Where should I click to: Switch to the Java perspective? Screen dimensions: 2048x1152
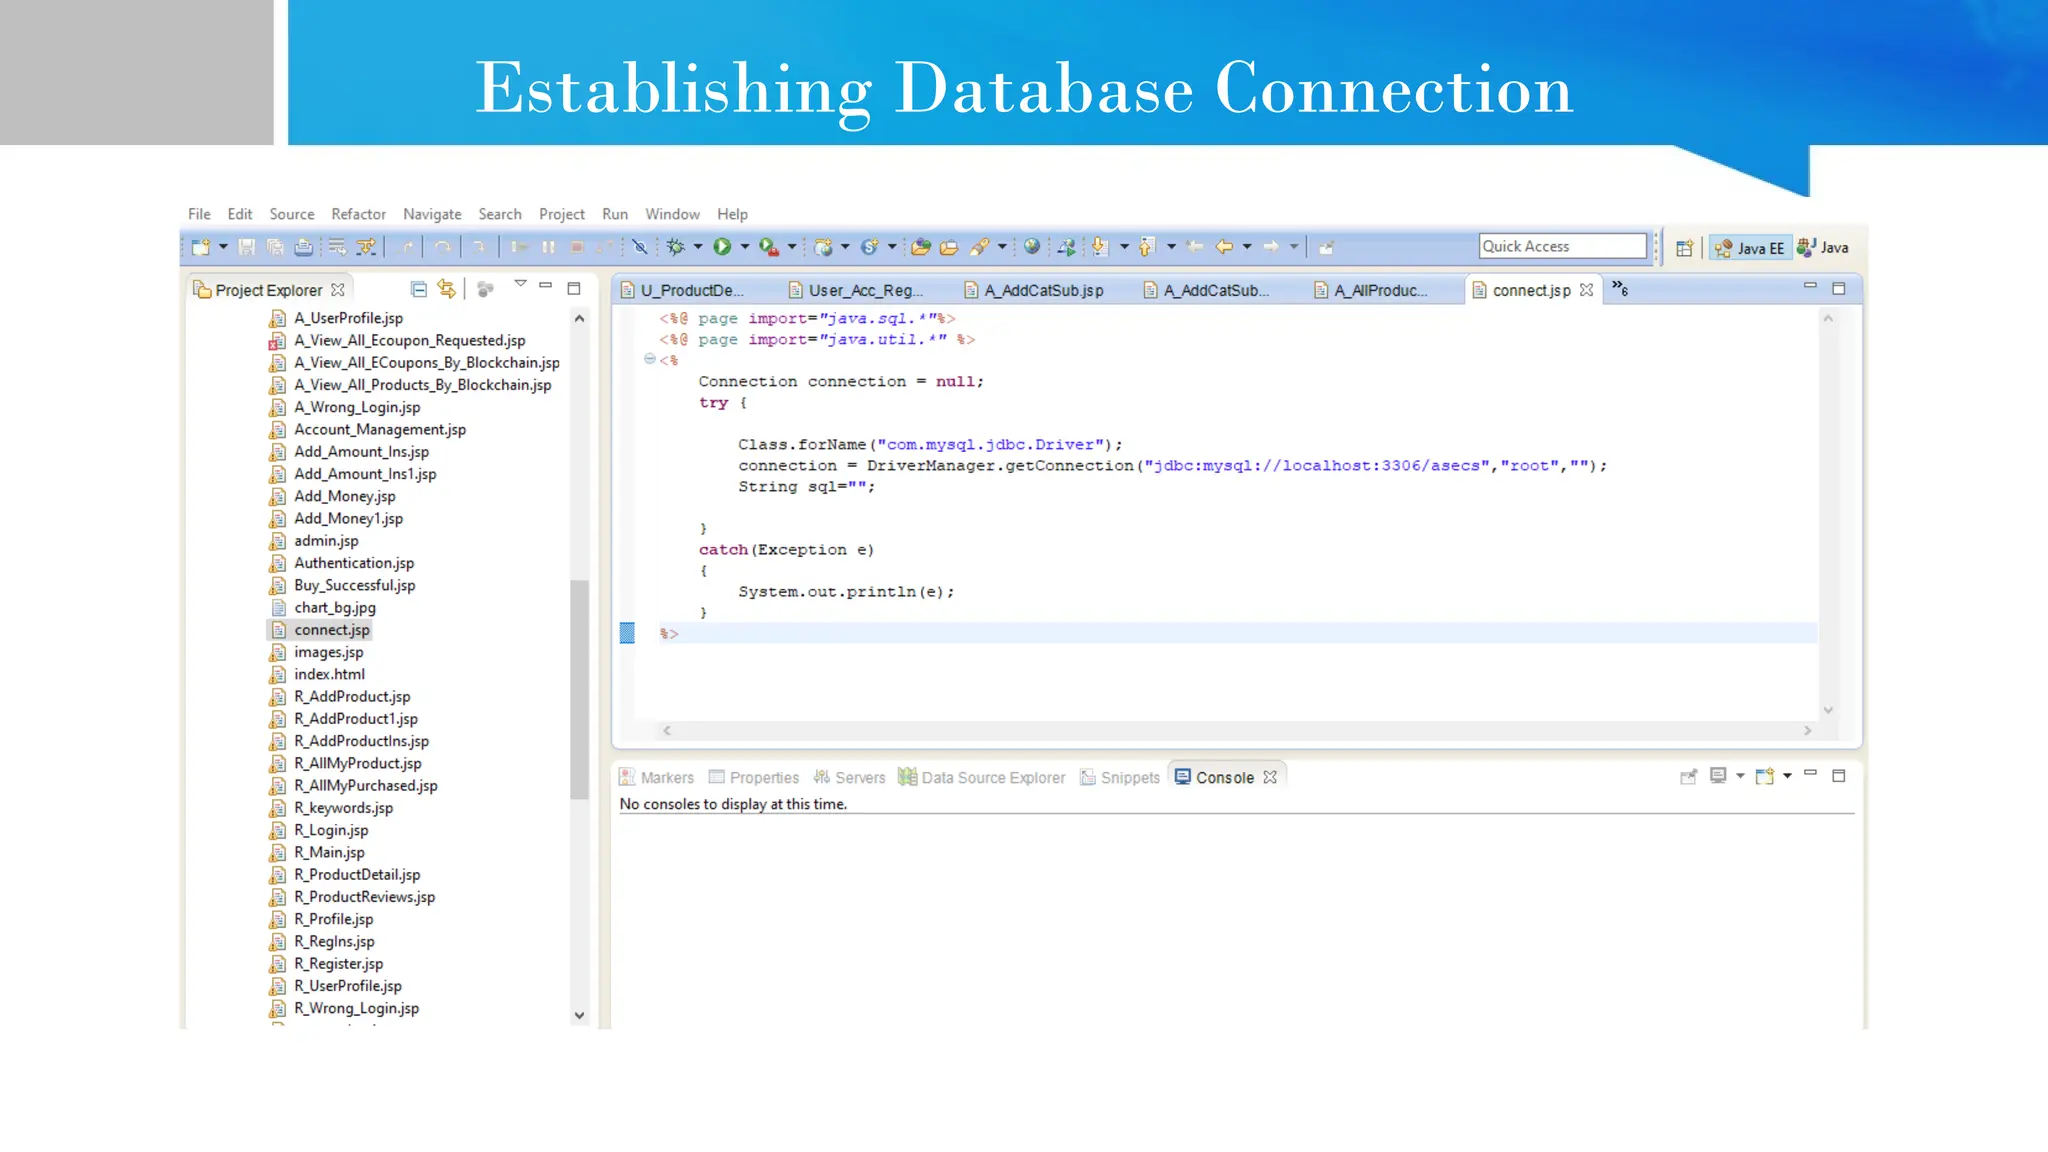(x=1823, y=247)
